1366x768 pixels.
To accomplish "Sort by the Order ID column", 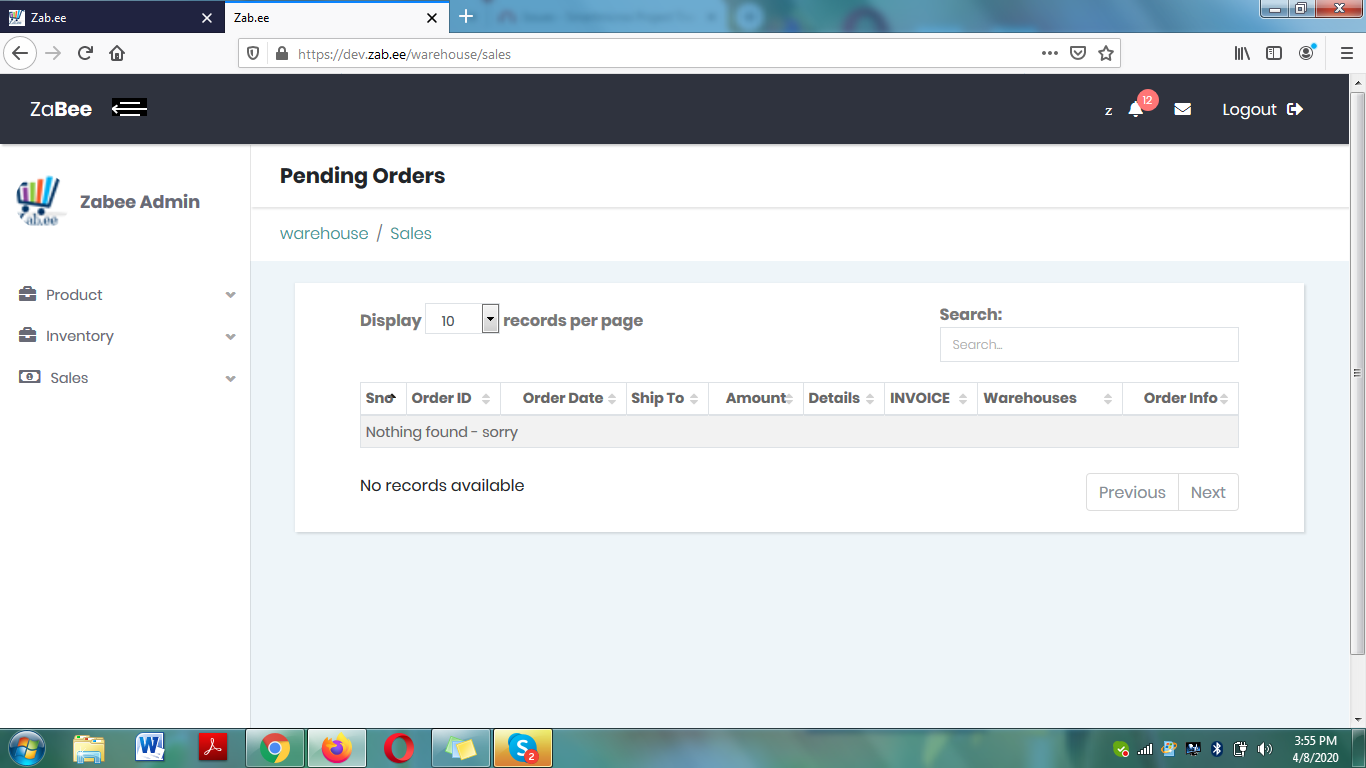I will [x=453, y=398].
